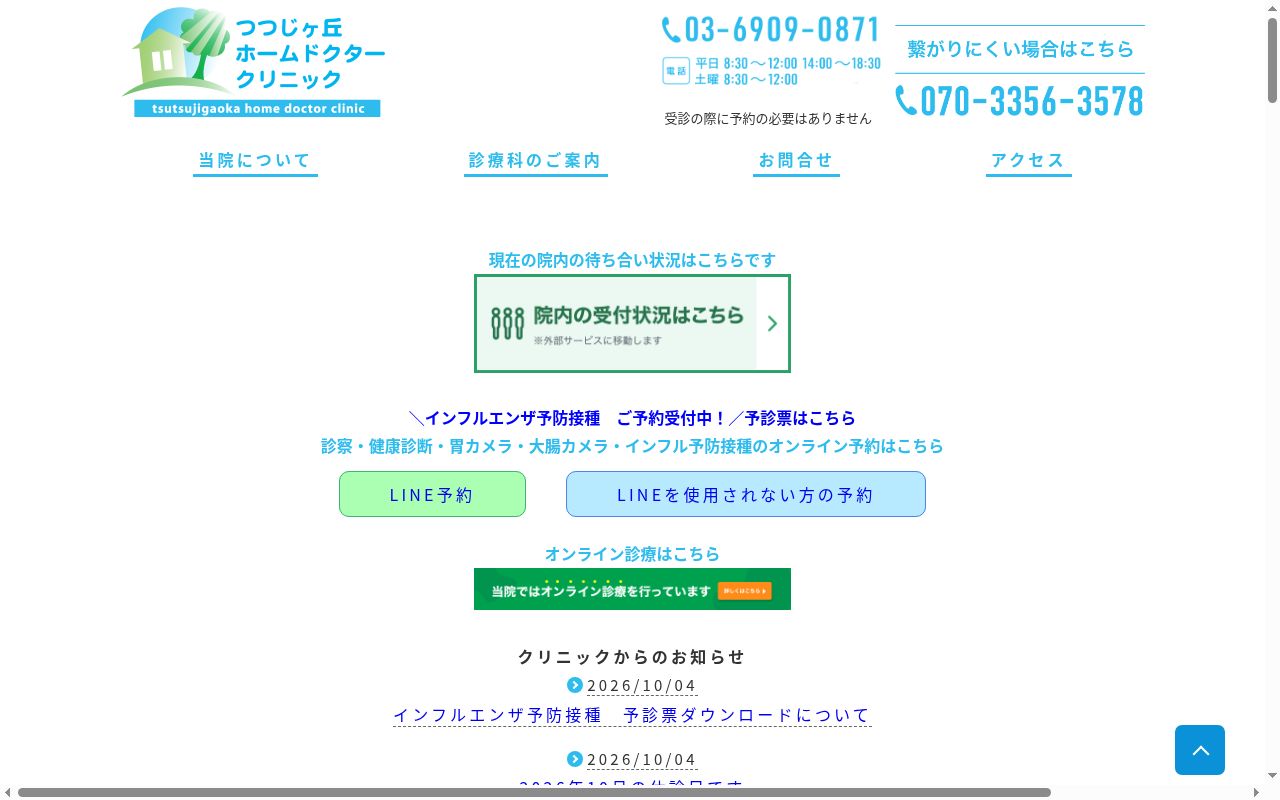Click the vertical scrollbar thumb
Viewport: 1280px width, 800px height.
click(1272, 60)
